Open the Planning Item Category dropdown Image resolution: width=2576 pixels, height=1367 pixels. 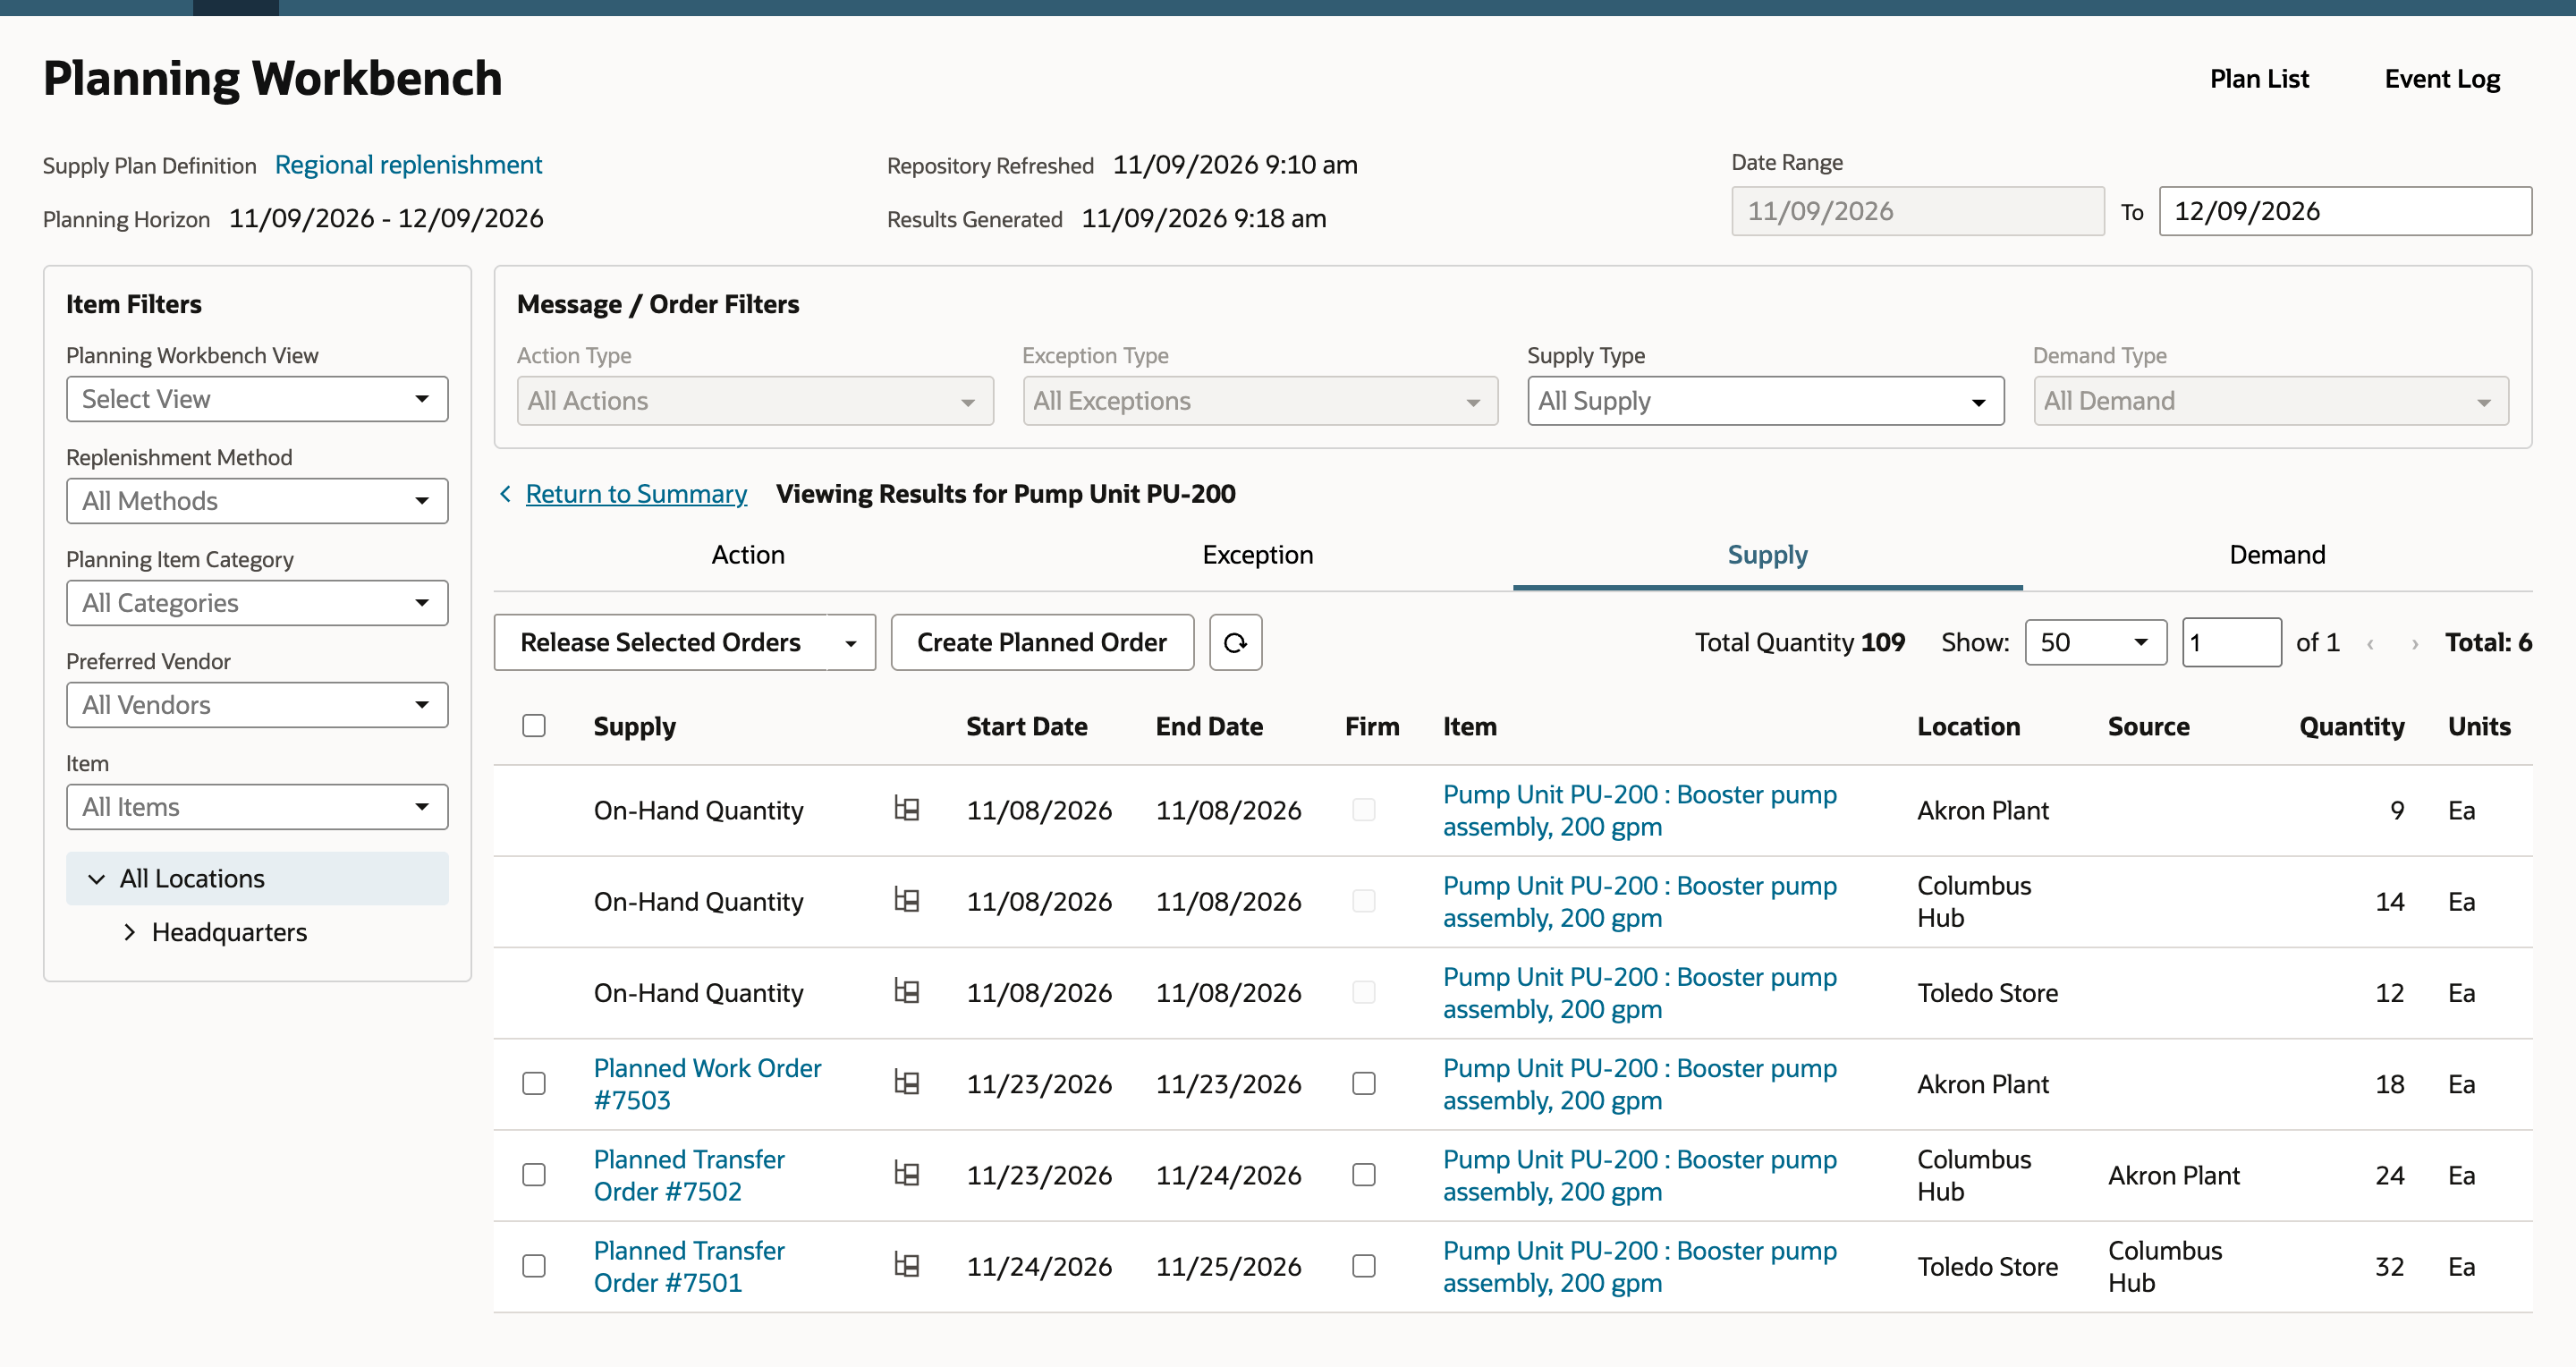[257, 603]
